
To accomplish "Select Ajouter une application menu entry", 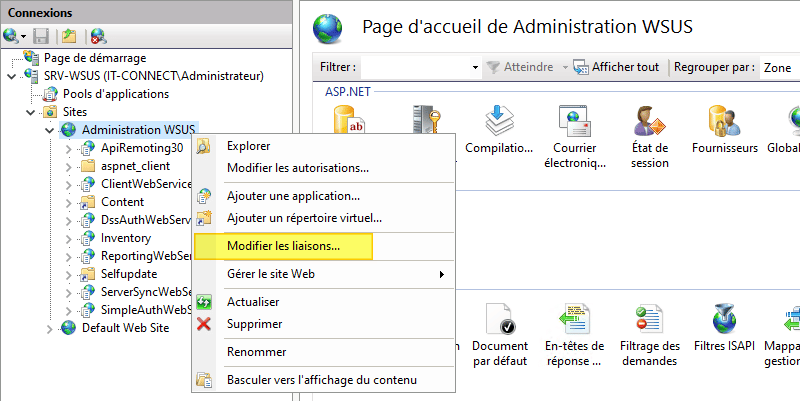I will 293,196.
